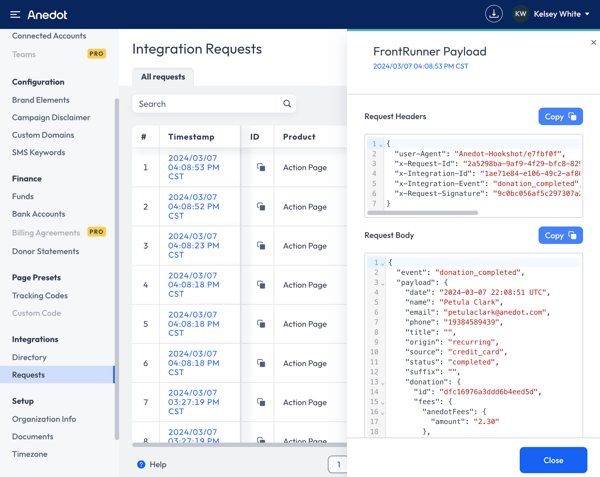Copy the Request Body
The image size is (600, 477).
click(560, 235)
